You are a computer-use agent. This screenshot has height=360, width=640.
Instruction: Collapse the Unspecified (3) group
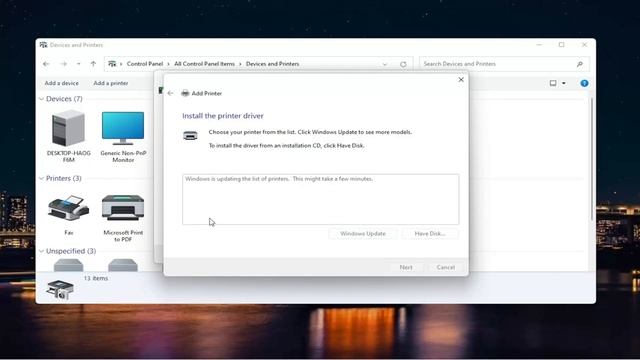pyautogui.click(x=41, y=251)
